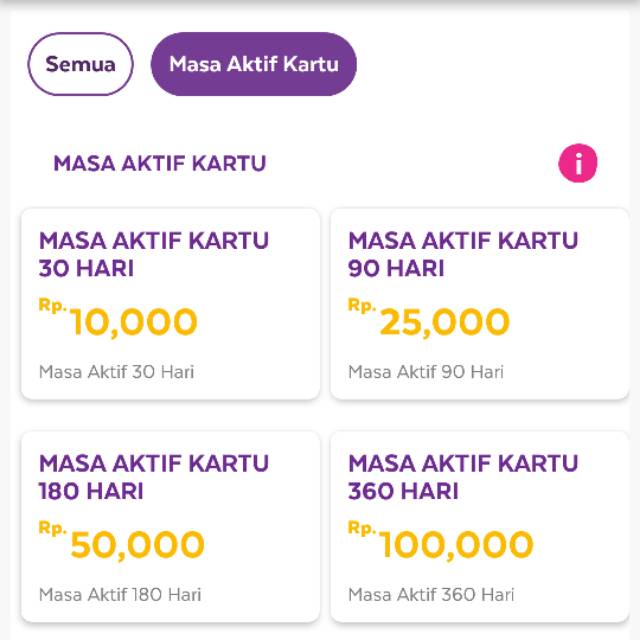The image size is (640, 640).
Task: Open the pink info icon
Action: pyautogui.click(x=577, y=163)
